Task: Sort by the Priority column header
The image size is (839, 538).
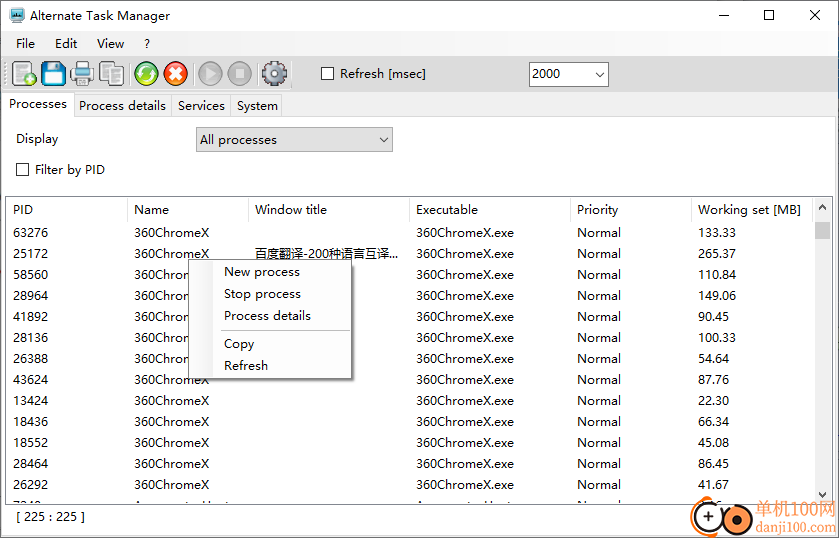Action: (631, 210)
